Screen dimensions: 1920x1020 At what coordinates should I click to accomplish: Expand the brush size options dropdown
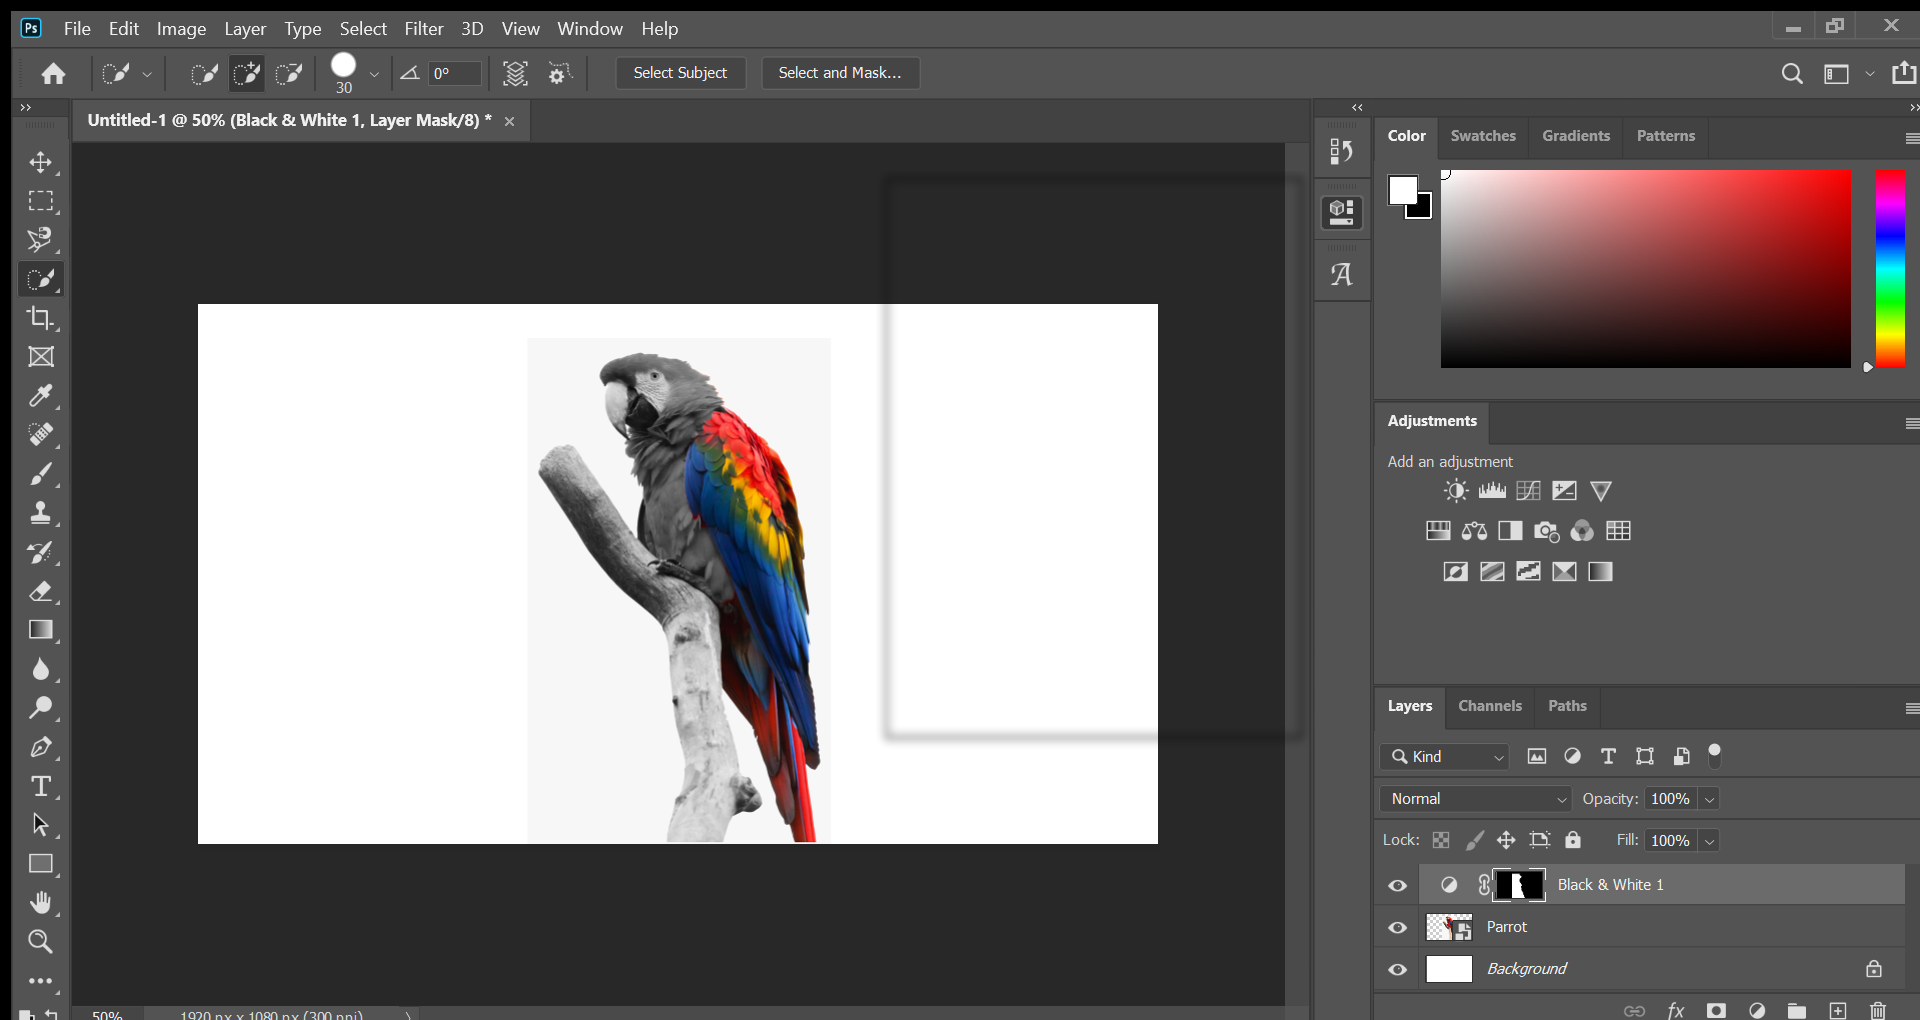click(x=374, y=73)
